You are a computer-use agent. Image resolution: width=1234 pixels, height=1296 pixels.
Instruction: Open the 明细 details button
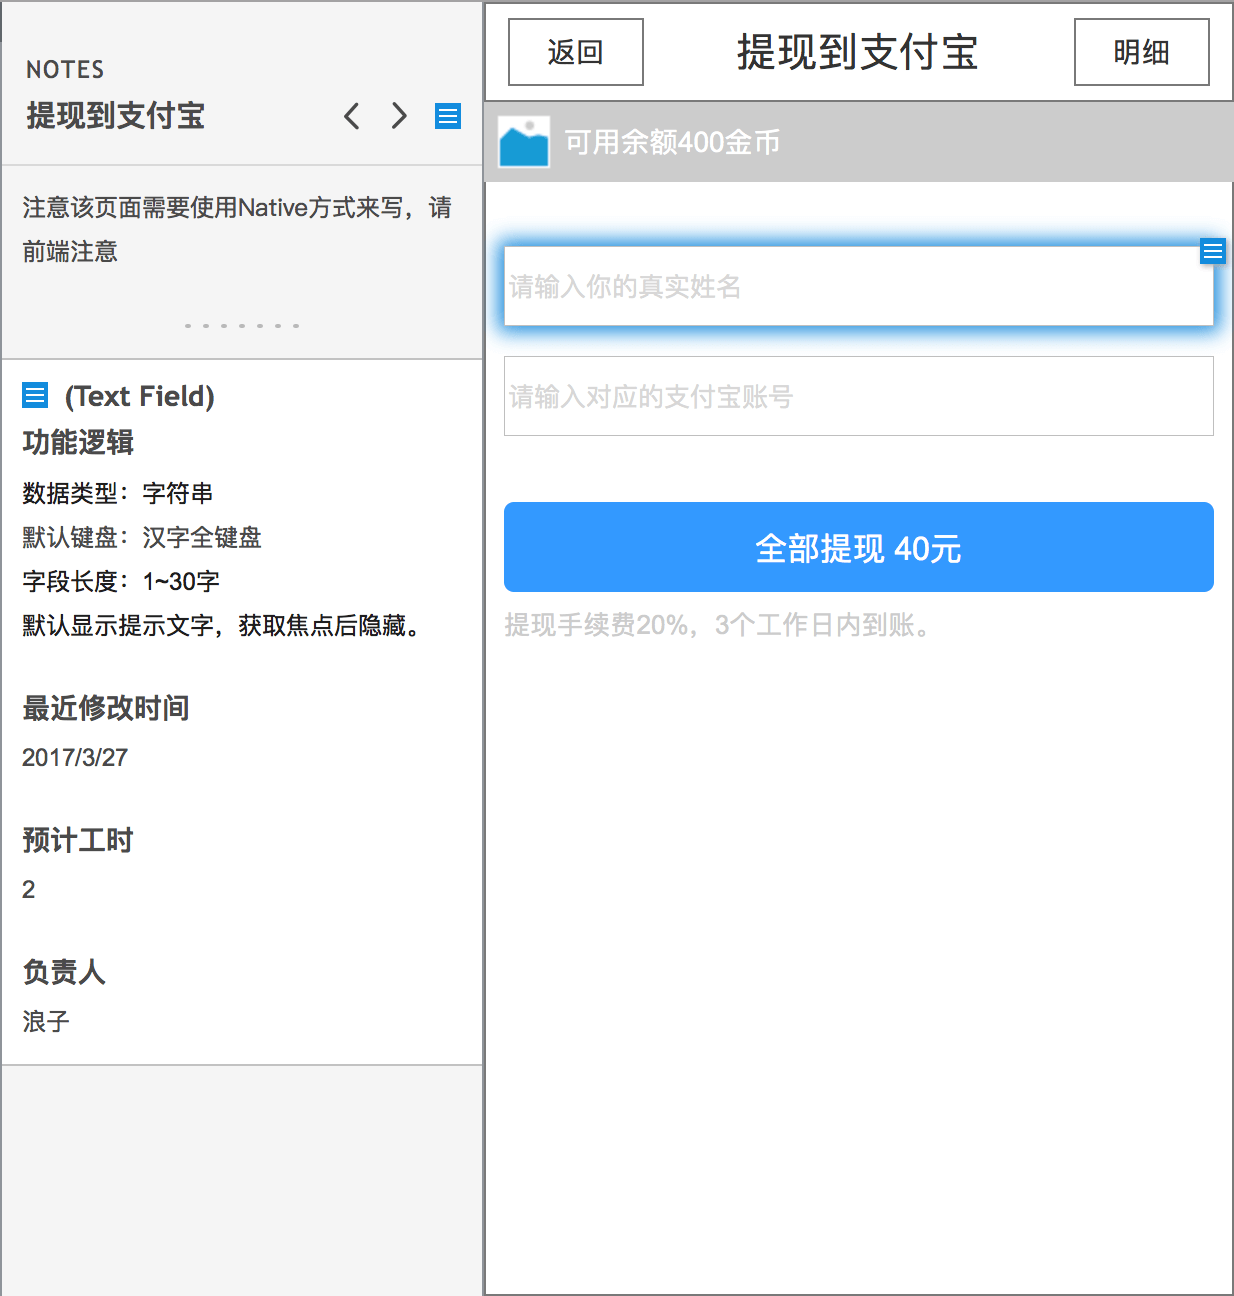[1142, 52]
